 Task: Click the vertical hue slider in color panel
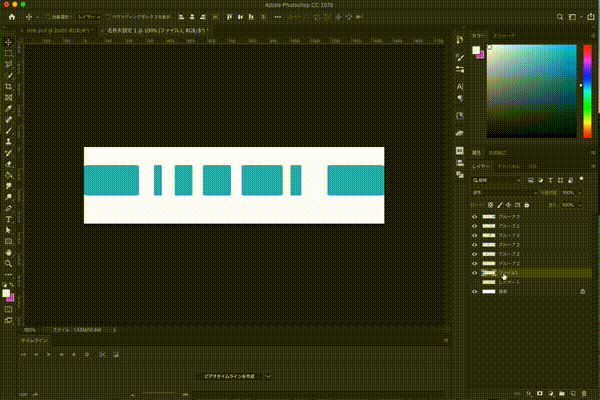tap(588, 90)
